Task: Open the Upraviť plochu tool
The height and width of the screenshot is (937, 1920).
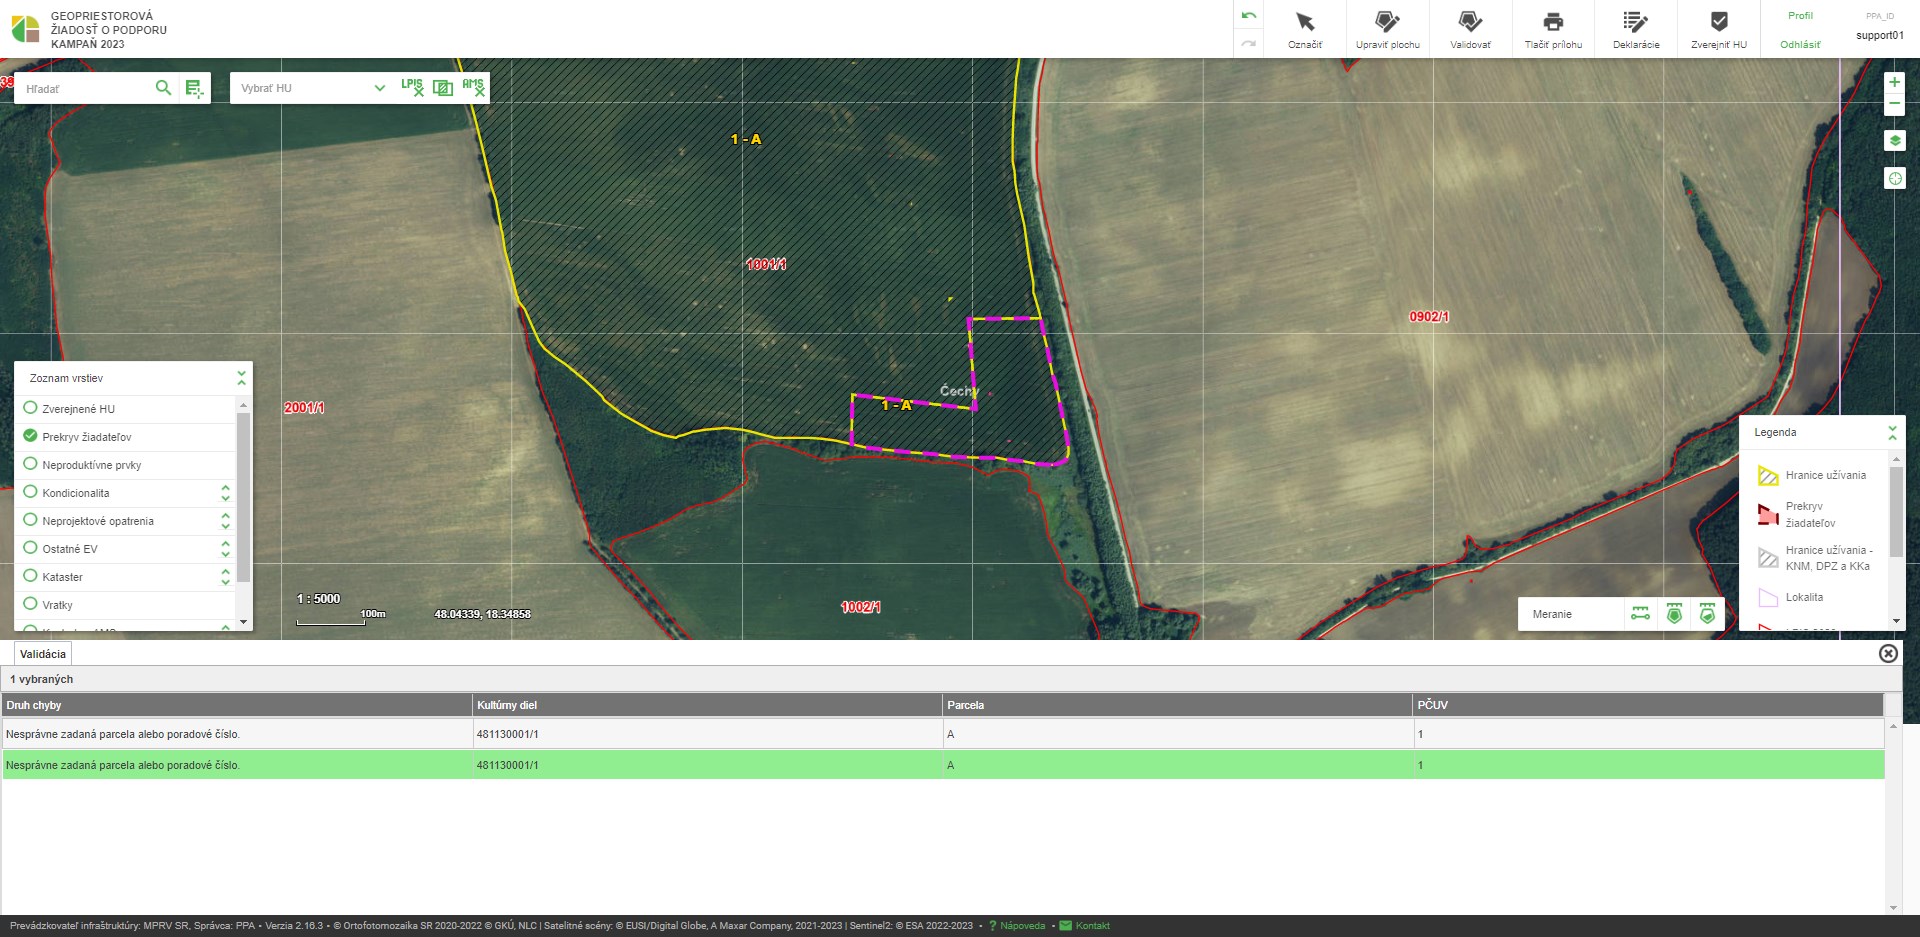Action: pyautogui.click(x=1387, y=29)
